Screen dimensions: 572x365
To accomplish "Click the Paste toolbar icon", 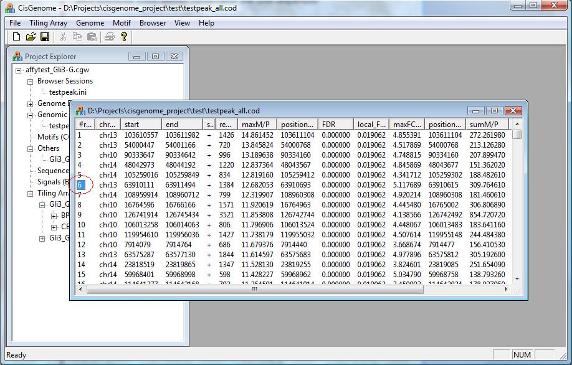I will coord(92,36).
